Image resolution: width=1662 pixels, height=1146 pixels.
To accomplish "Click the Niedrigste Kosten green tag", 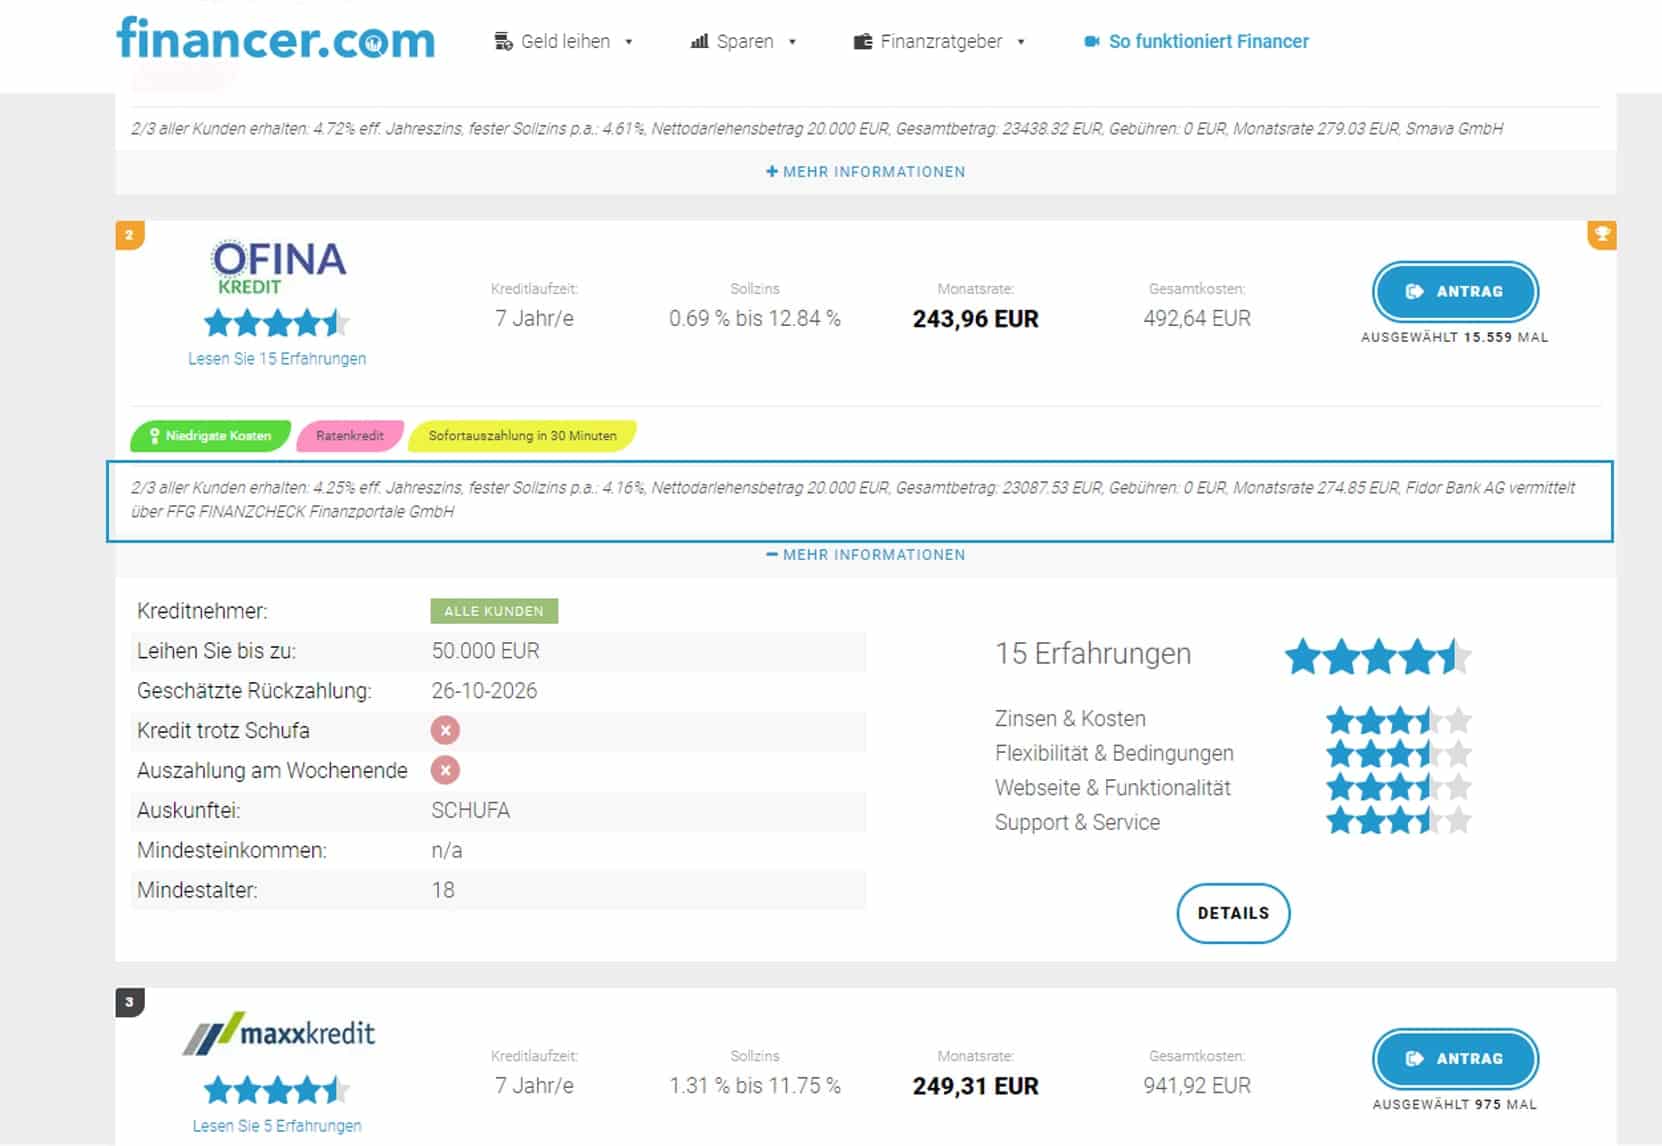I will click(x=210, y=436).
